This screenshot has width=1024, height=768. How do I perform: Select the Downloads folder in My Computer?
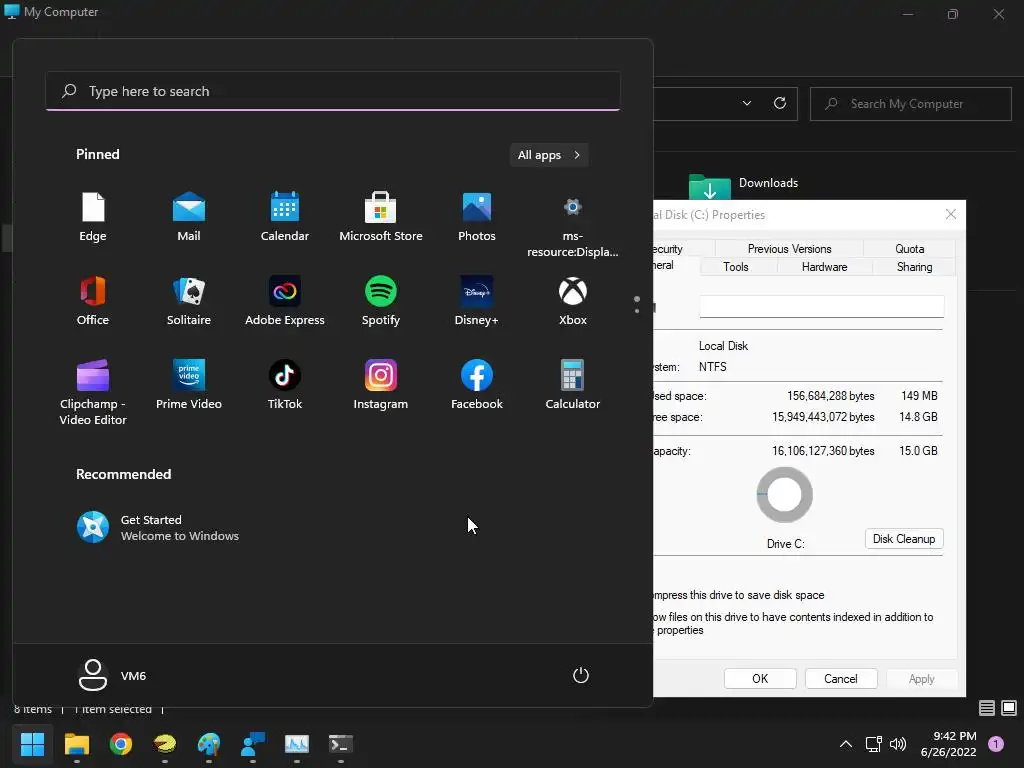[744, 185]
